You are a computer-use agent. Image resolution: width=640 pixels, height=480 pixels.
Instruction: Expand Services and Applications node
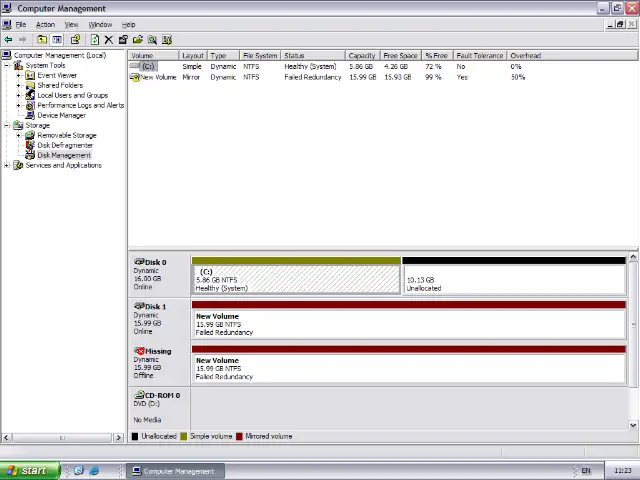click(x=7, y=165)
